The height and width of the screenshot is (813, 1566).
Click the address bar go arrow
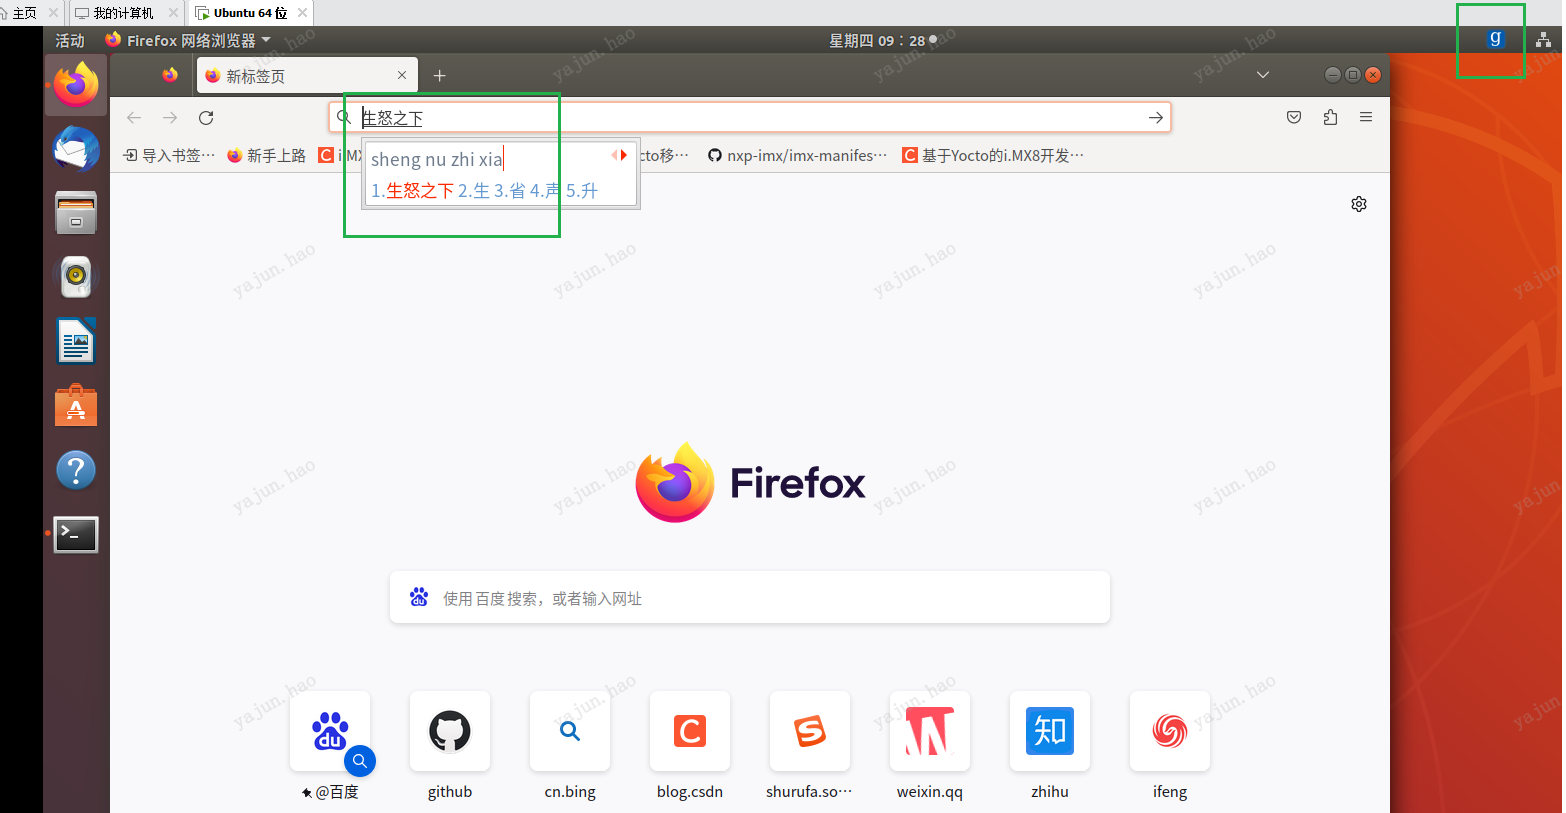pyautogui.click(x=1156, y=118)
